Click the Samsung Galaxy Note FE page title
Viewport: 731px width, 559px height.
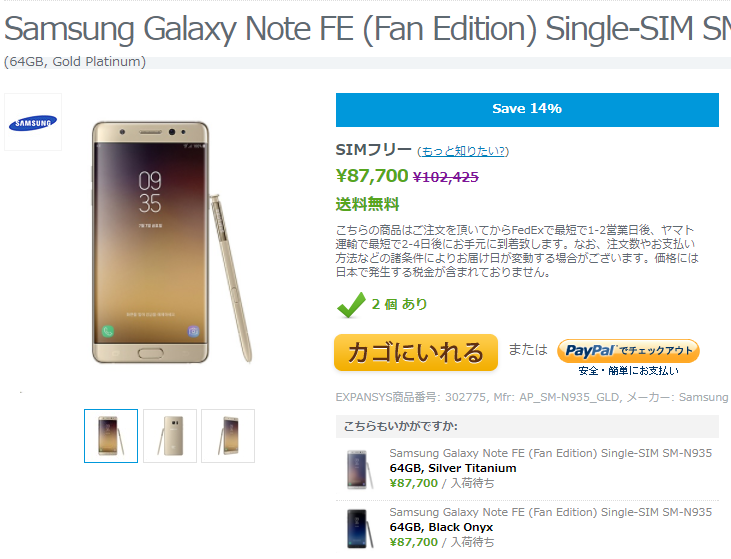pyautogui.click(x=367, y=29)
